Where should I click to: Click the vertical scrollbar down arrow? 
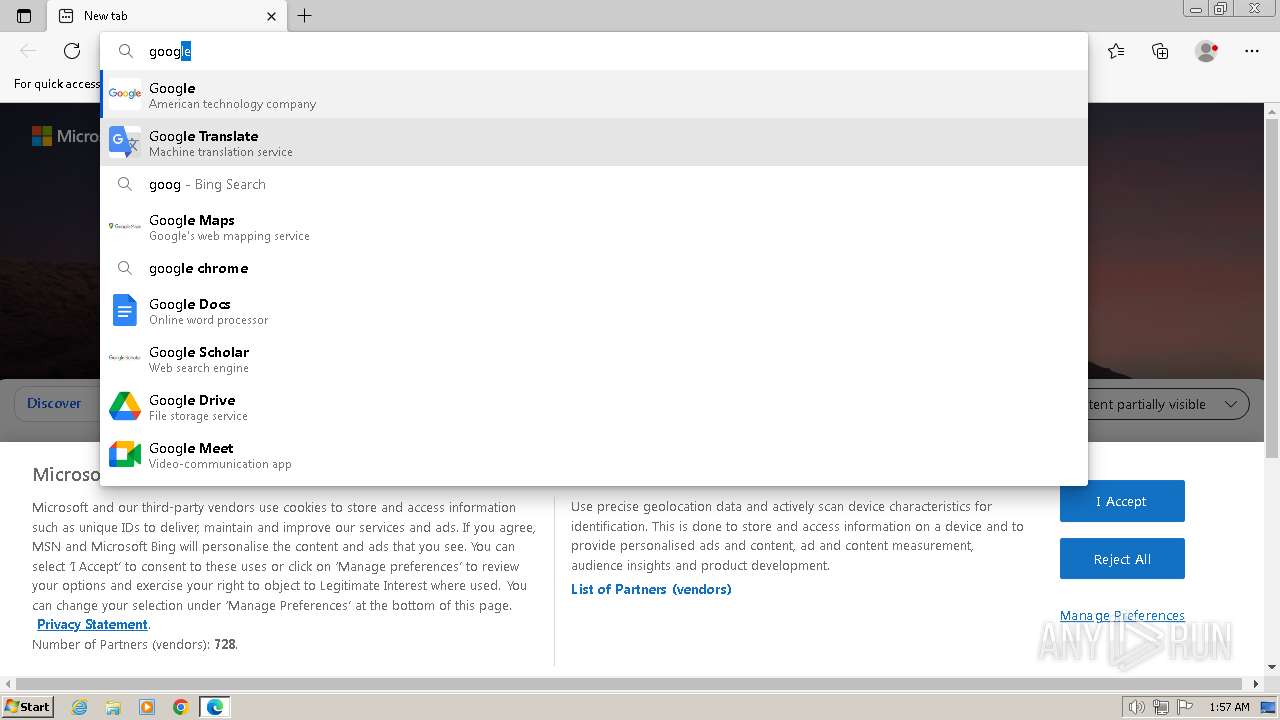1272,667
